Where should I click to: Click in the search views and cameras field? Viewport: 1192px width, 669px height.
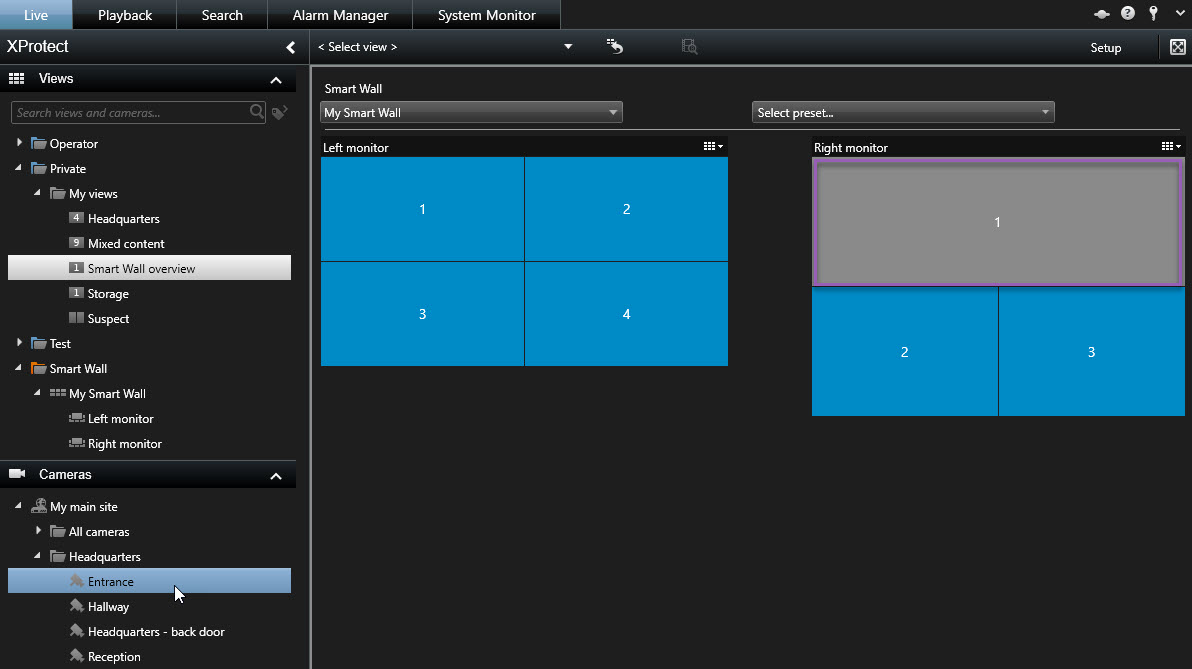[x=130, y=113]
